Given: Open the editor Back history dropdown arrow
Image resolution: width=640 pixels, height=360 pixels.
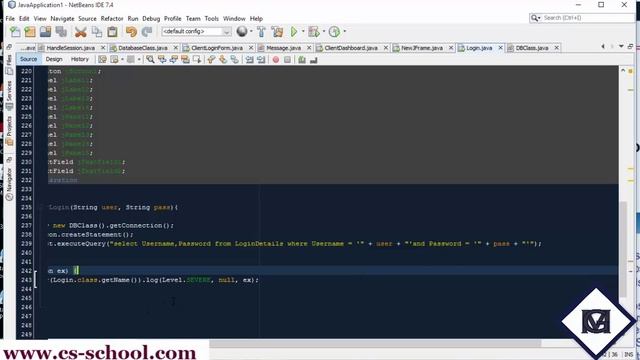Looking at the screenshot, I should [x=122, y=60].
